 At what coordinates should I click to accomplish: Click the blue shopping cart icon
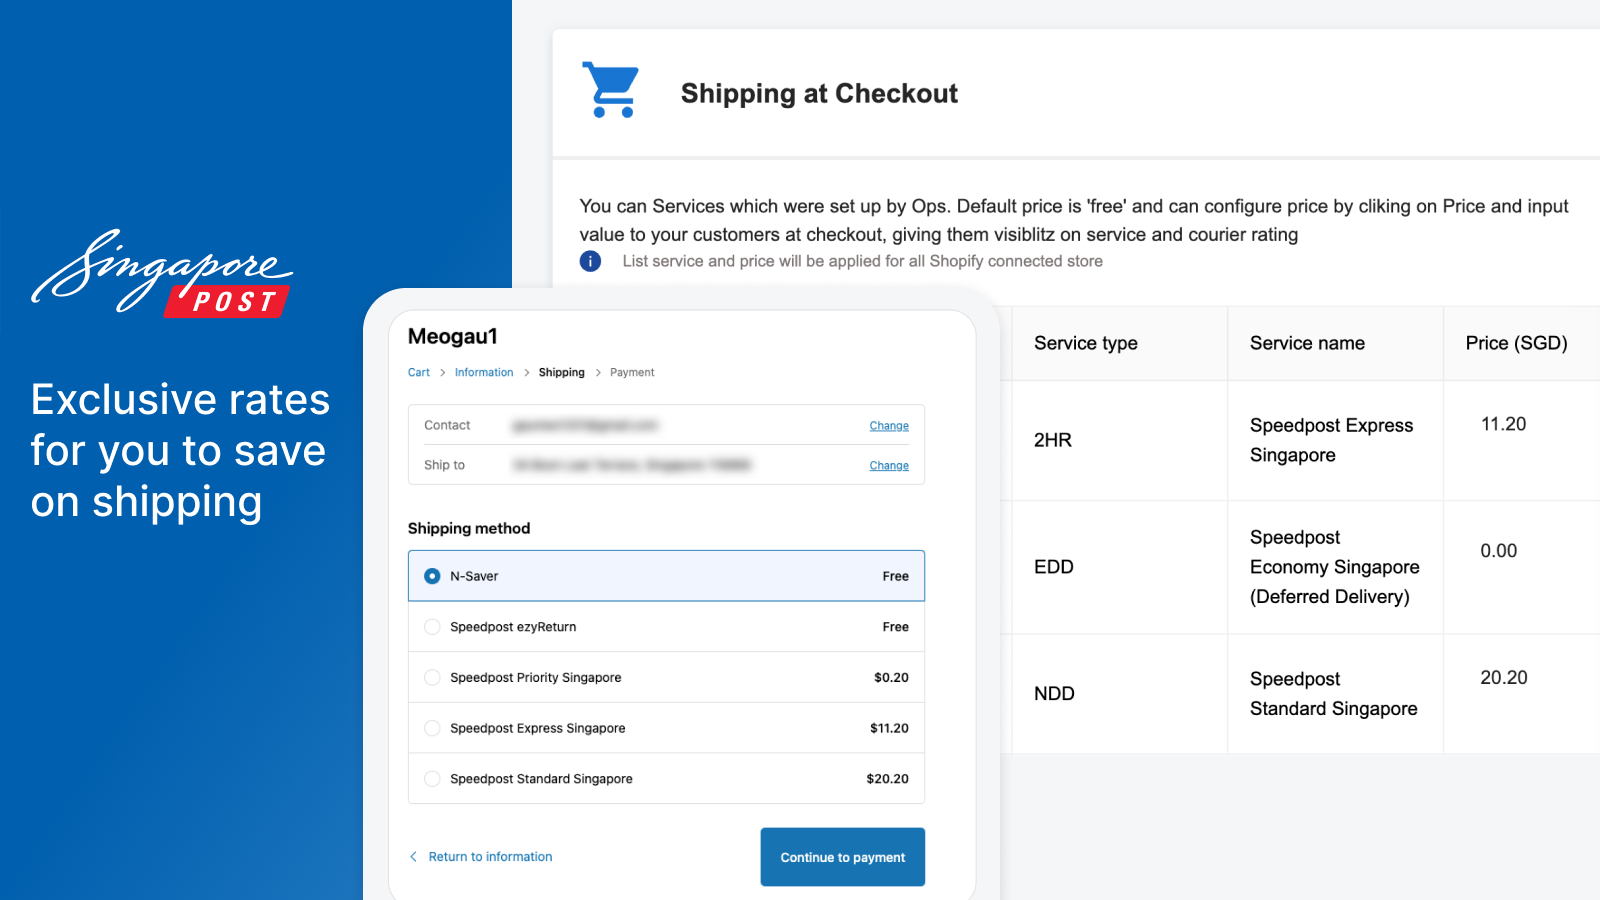[610, 90]
